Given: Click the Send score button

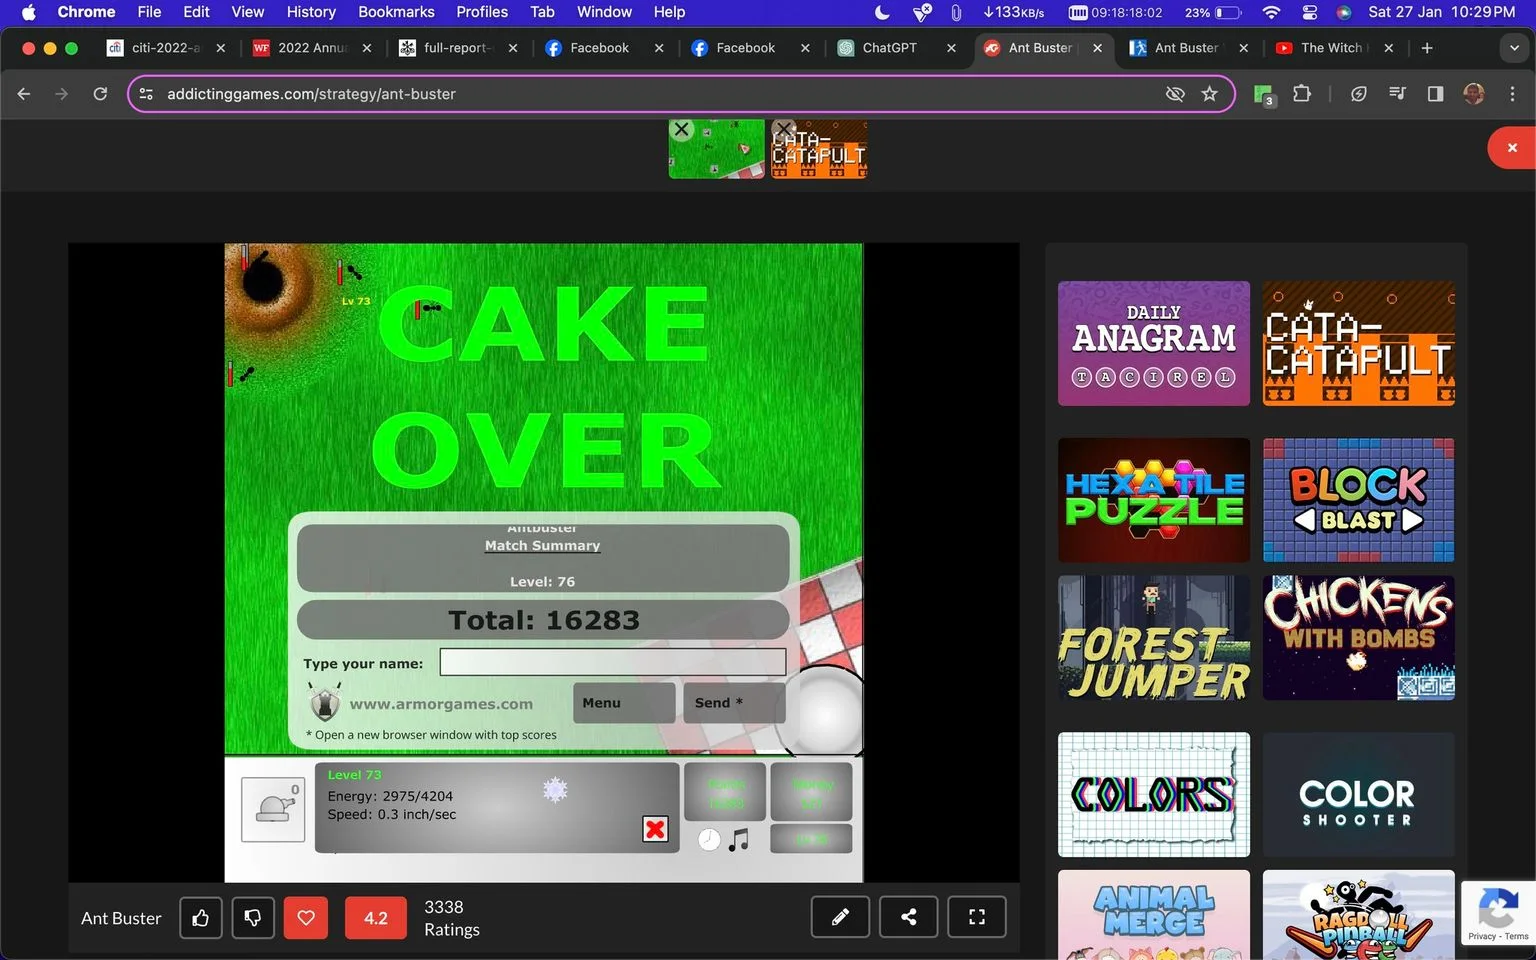Looking at the screenshot, I should tap(733, 703).
